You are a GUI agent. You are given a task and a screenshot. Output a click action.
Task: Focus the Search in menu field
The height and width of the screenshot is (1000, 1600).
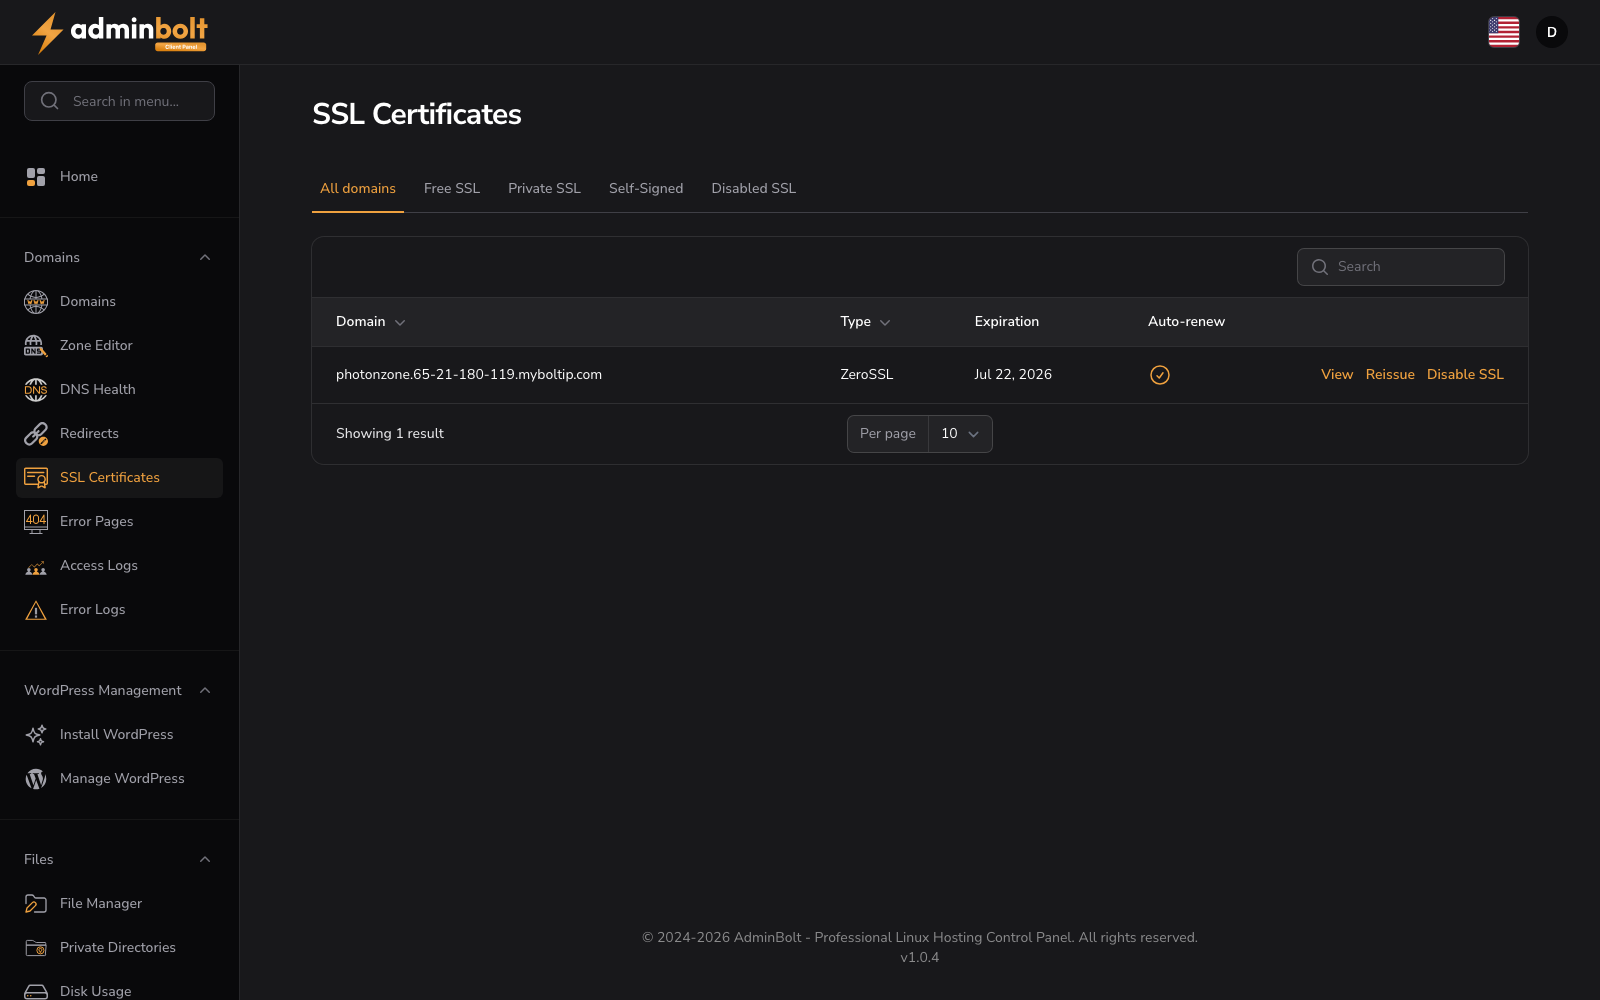pos(119,101)
